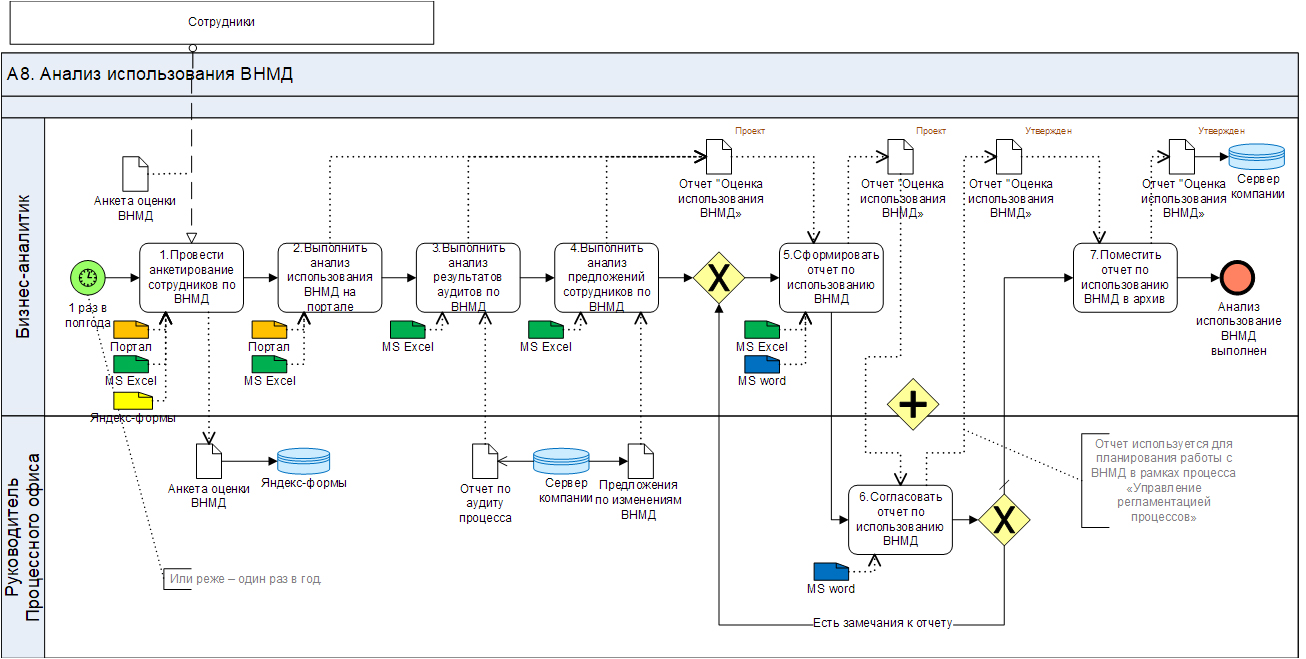Click the green timer start event icon
Image resolution: width=1306 pixels, height=659 pixels.
[89, 278]
